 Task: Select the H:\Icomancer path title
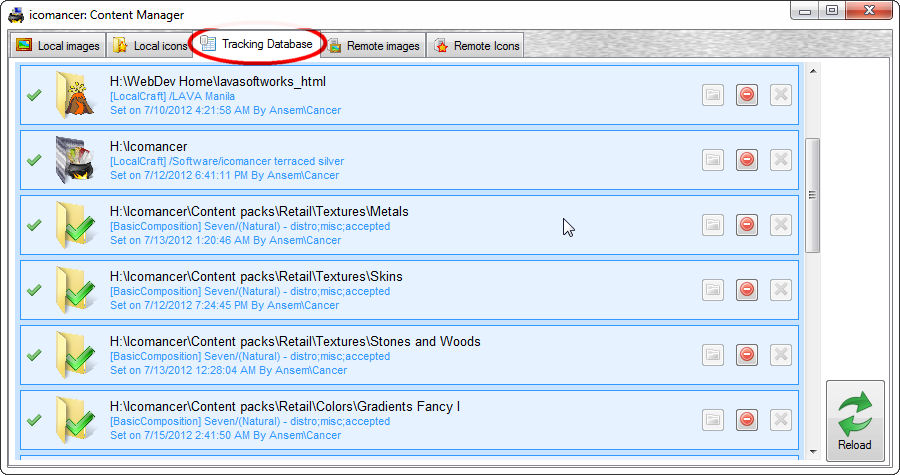(x=148, y=146)
